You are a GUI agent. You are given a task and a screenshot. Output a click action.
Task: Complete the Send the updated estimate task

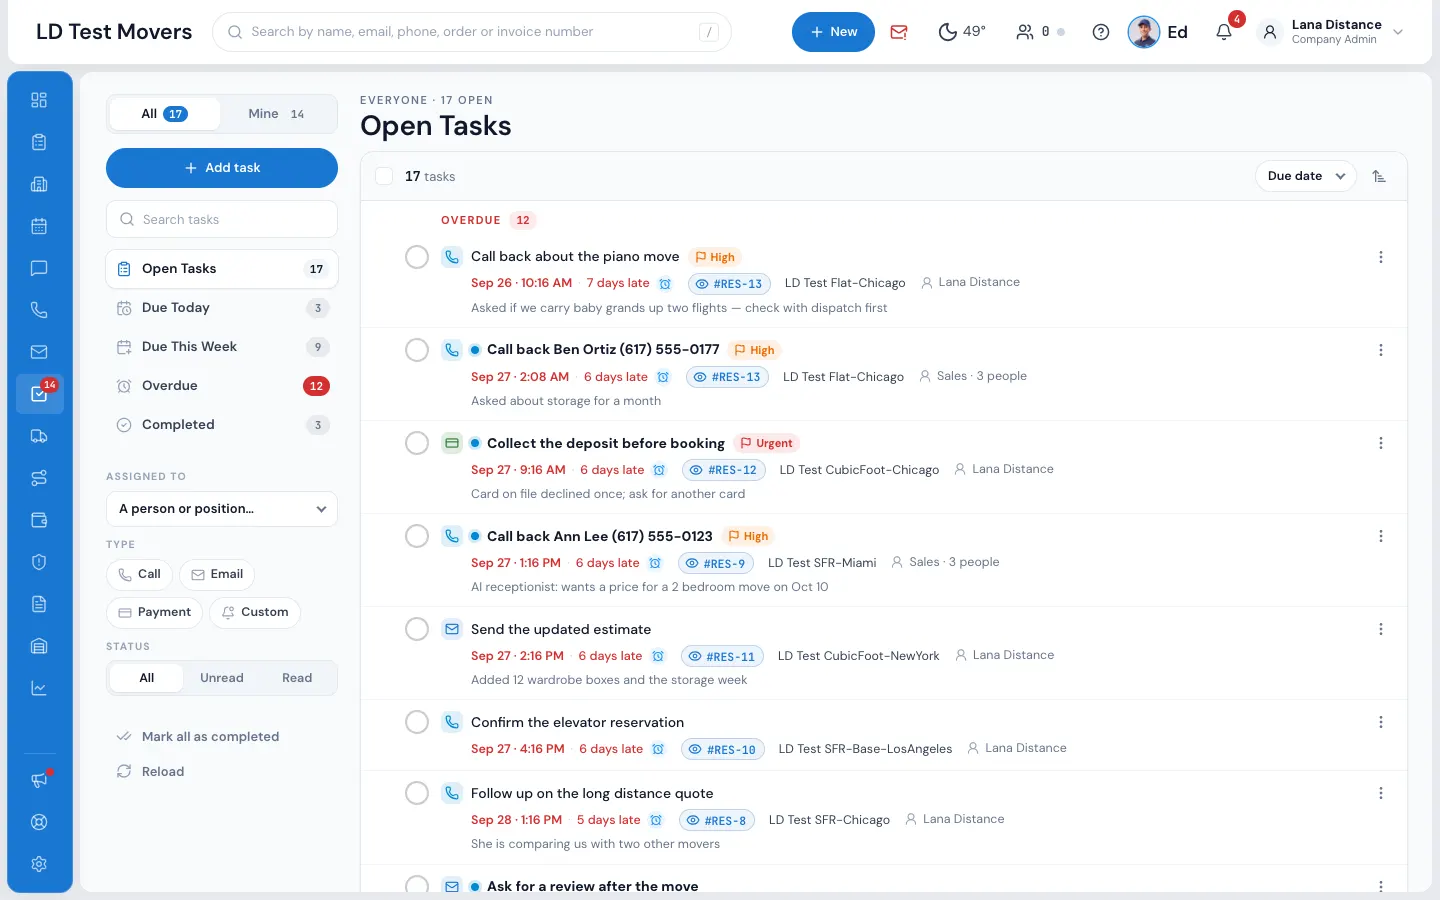coord(417,629)
